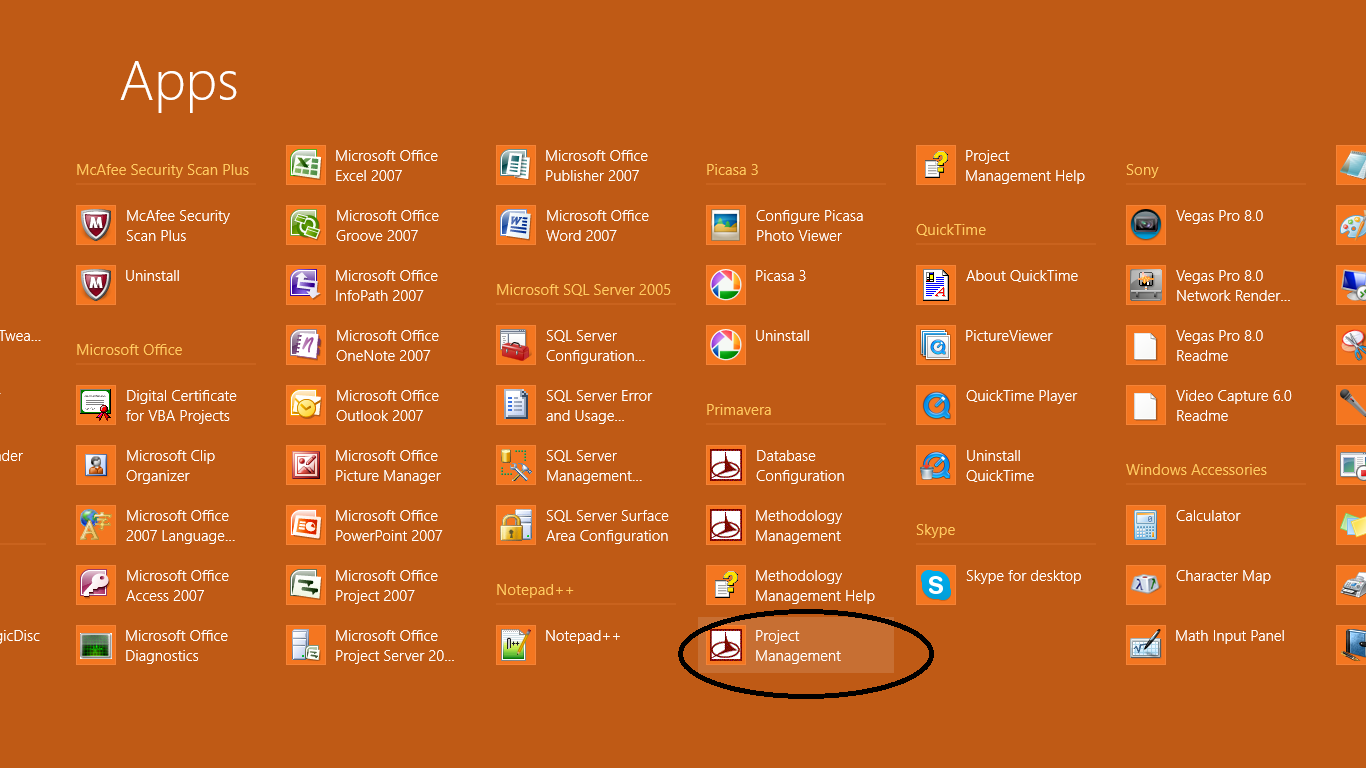Image resolution: width=1366 pixels, height=768 pixels.
Task: Click the Picasa 3 group header
Action: tap(732, 170)
